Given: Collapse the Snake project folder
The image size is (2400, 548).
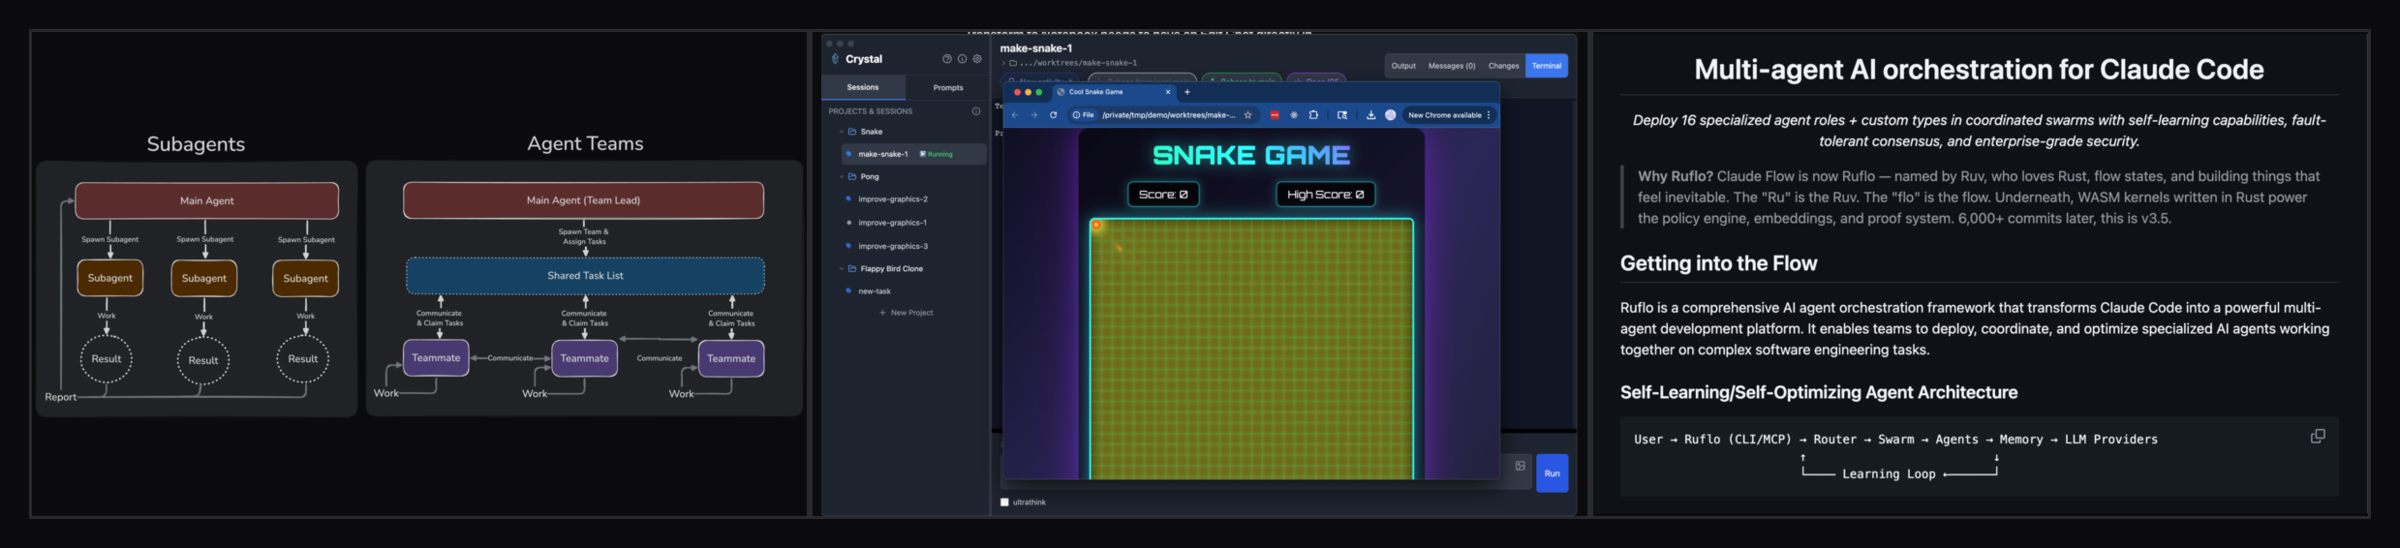Looking at the screenshot, I should 841,132.
